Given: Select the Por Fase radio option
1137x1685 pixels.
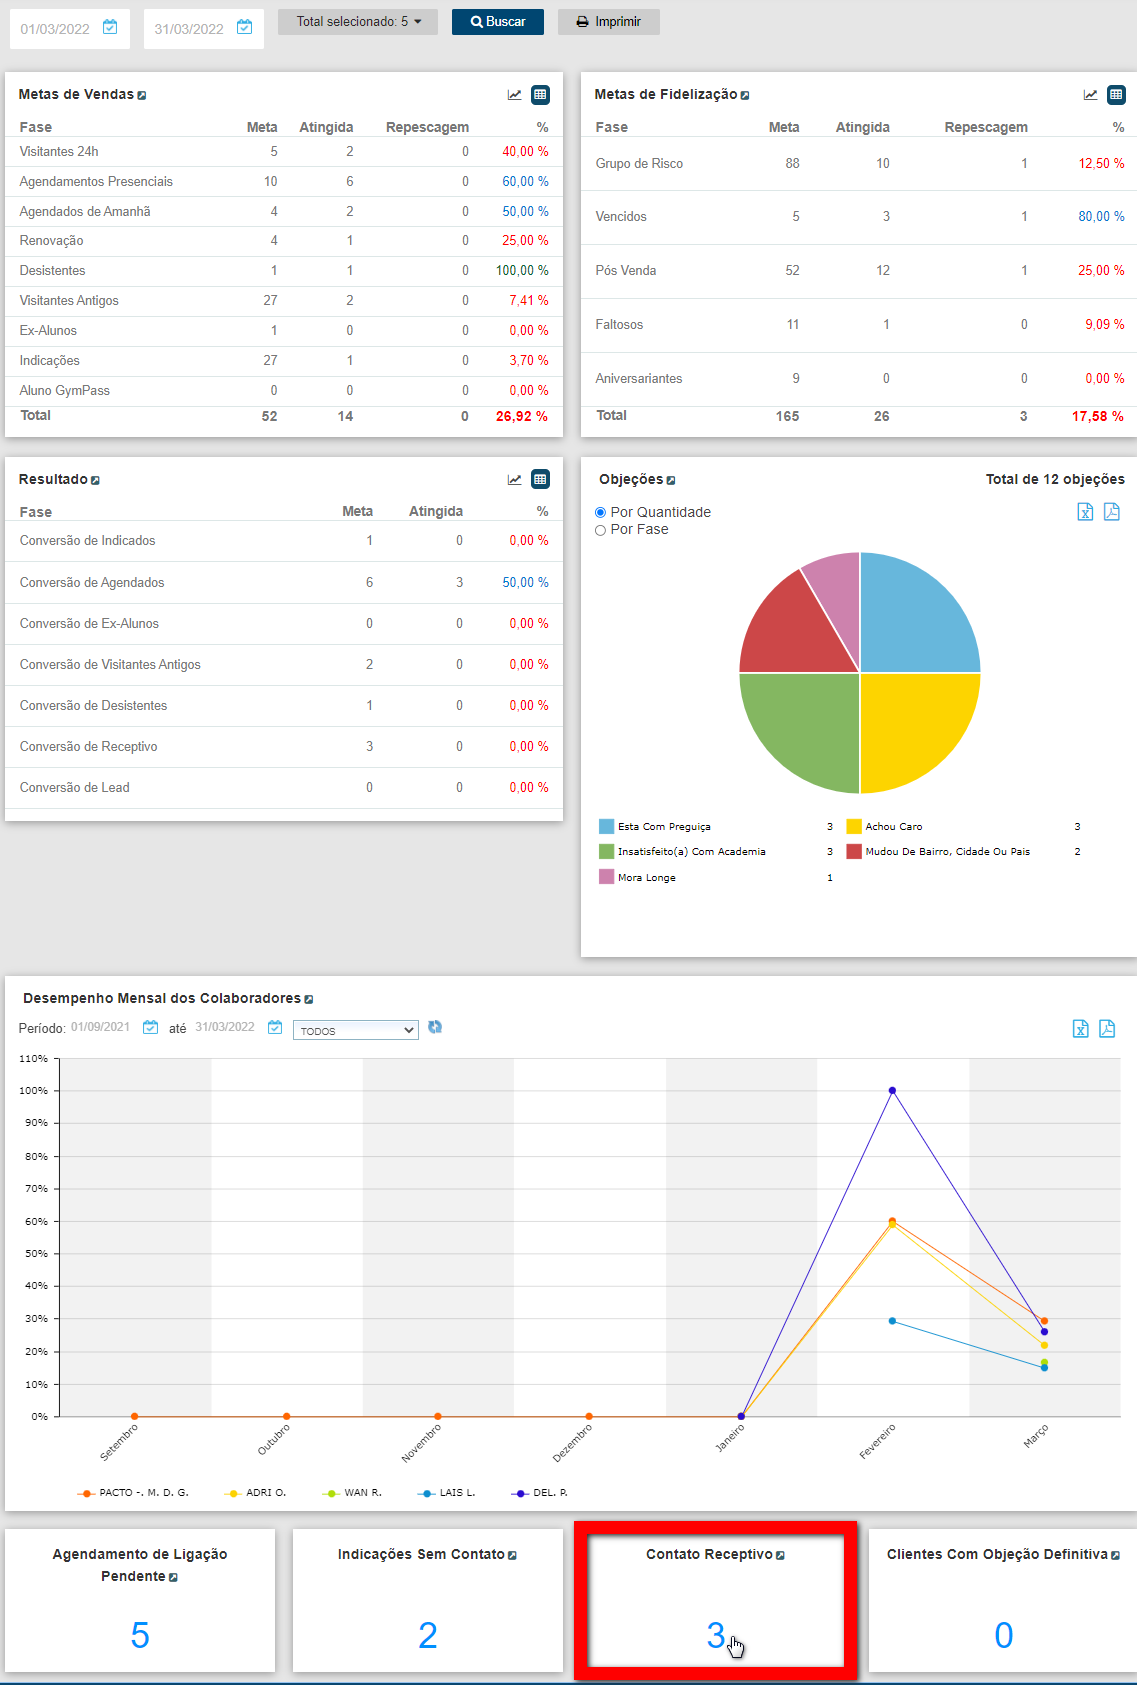Looking at the screenshot, I should [601, 530].
